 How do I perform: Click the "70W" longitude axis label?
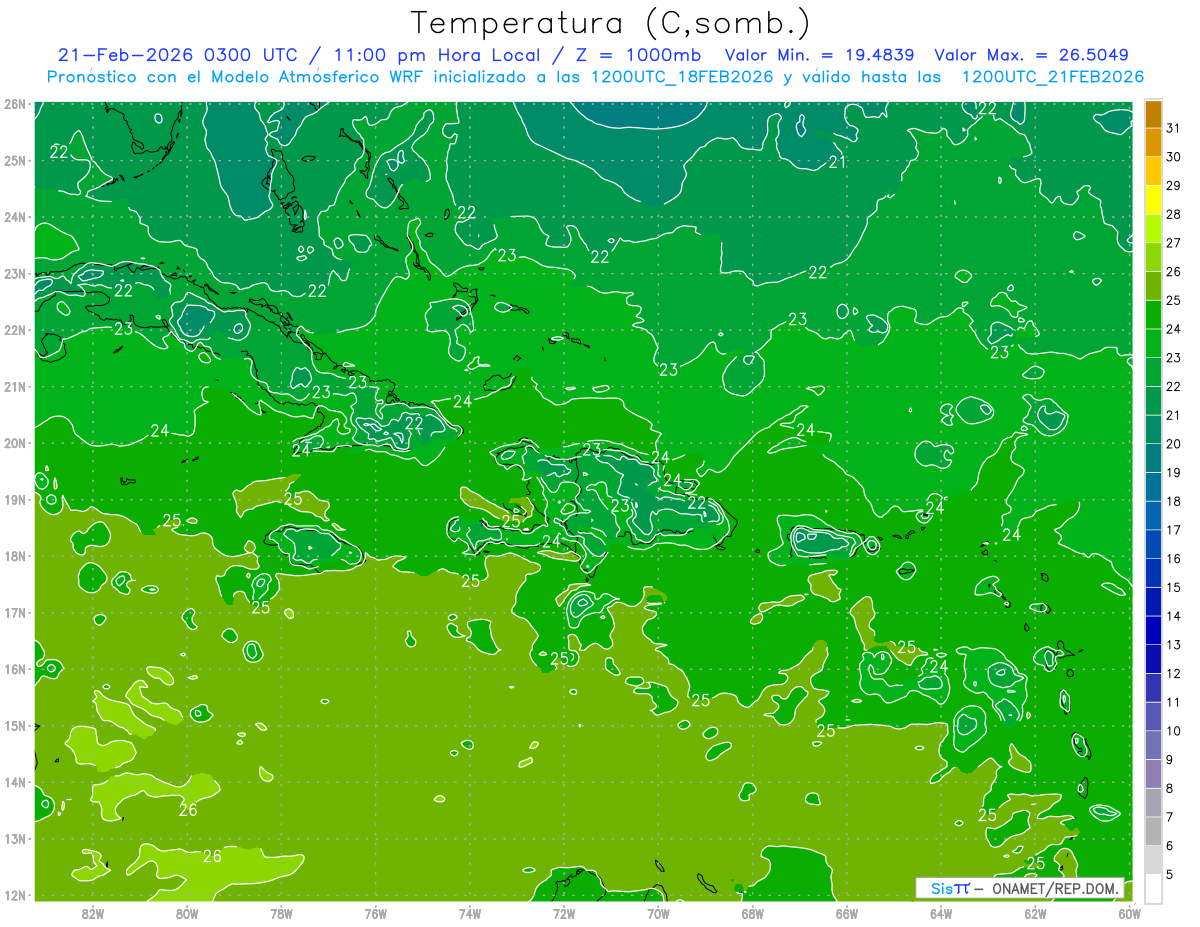[658, 913]
